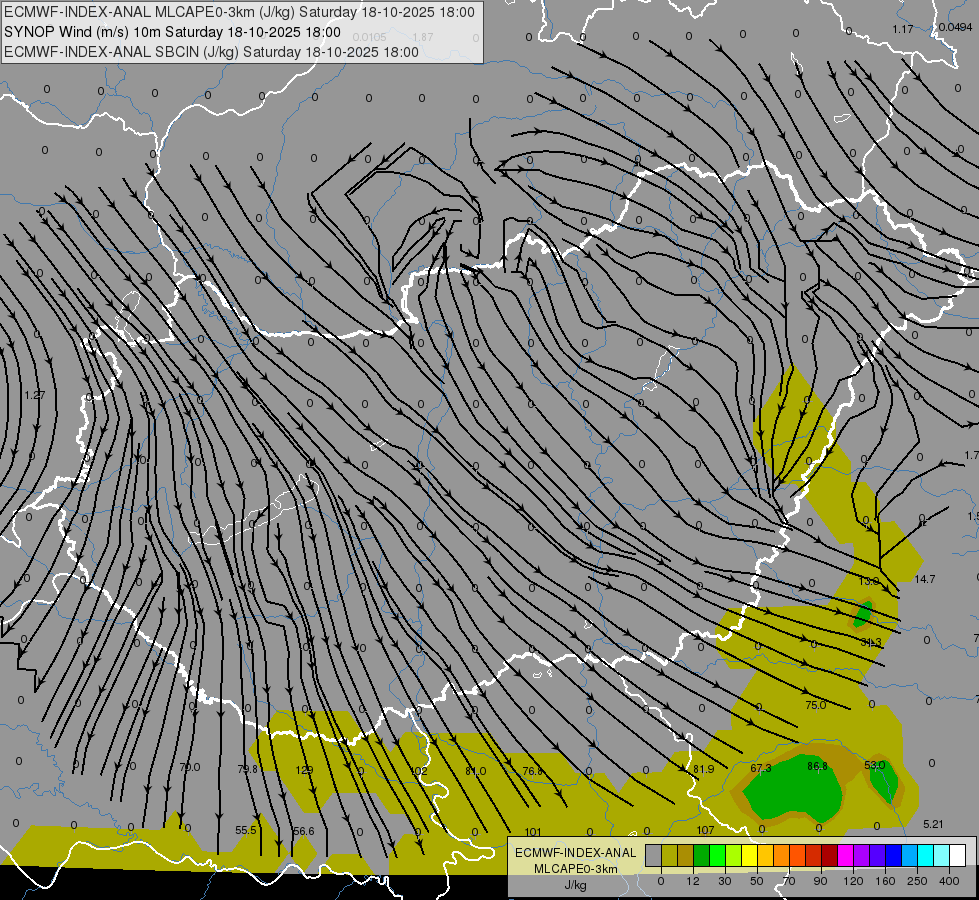Click the 1.27 value on the map
Image resolution: width=979 pixels, height=900 pixels.
35,395
